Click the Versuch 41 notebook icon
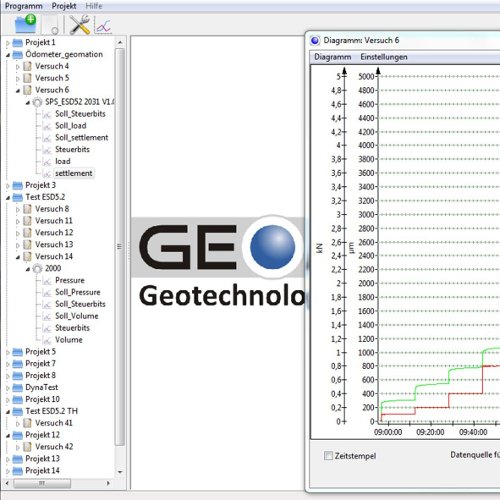Viewport: 500px width, 500px height. click(28, 423)
